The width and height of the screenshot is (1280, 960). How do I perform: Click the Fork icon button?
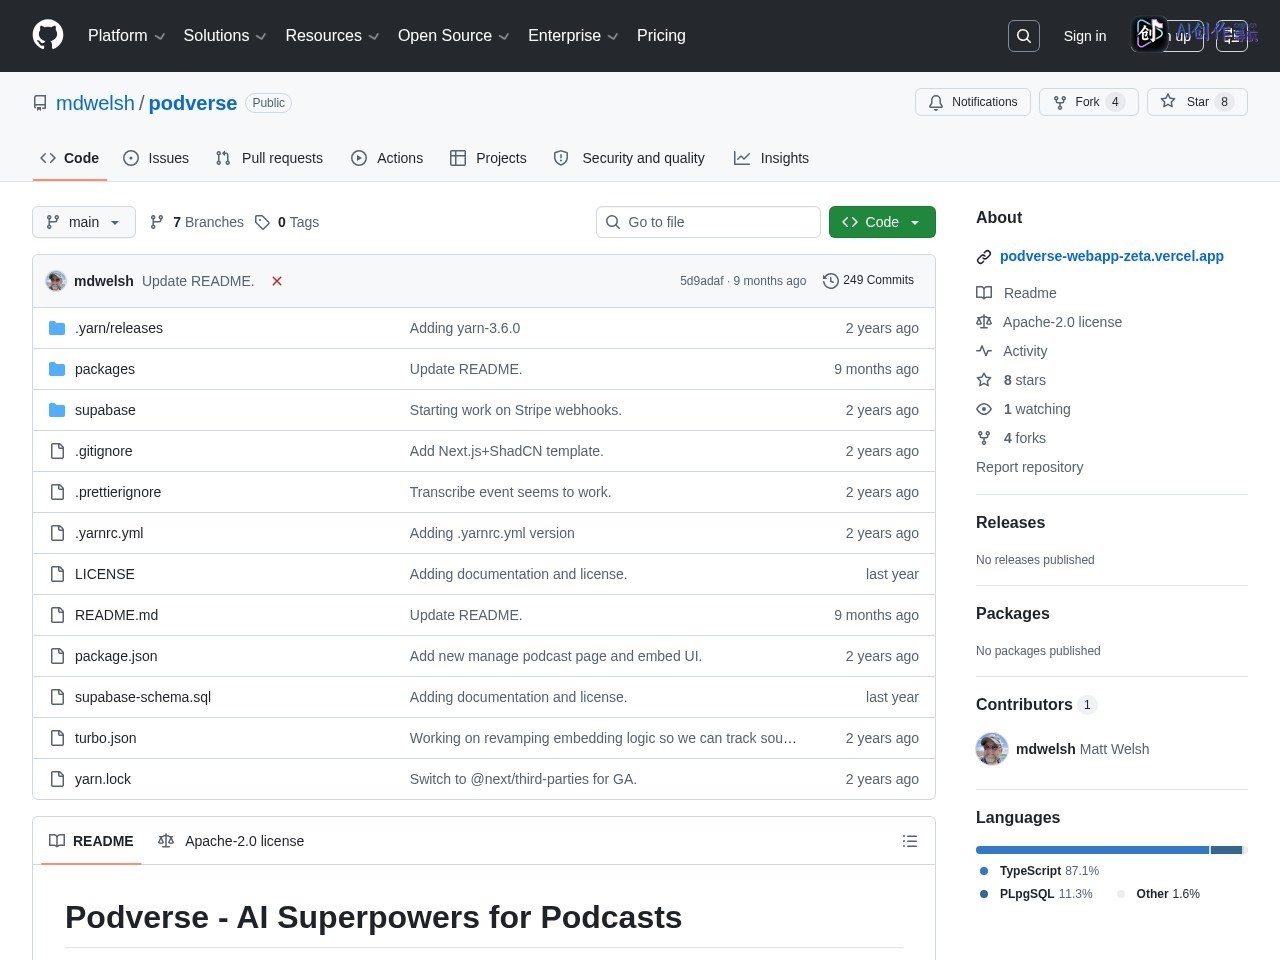coord(1060,102)
